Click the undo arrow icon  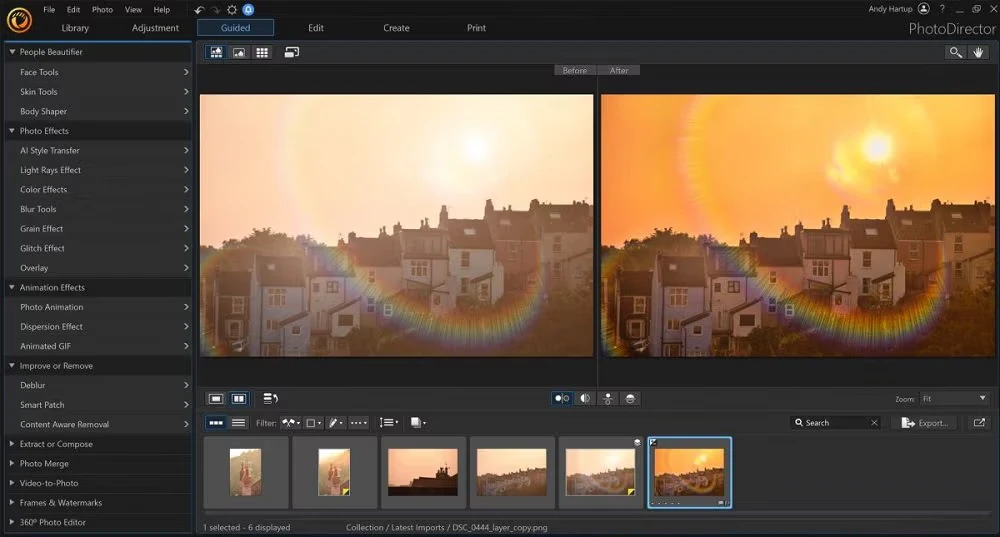pos(199,9)
